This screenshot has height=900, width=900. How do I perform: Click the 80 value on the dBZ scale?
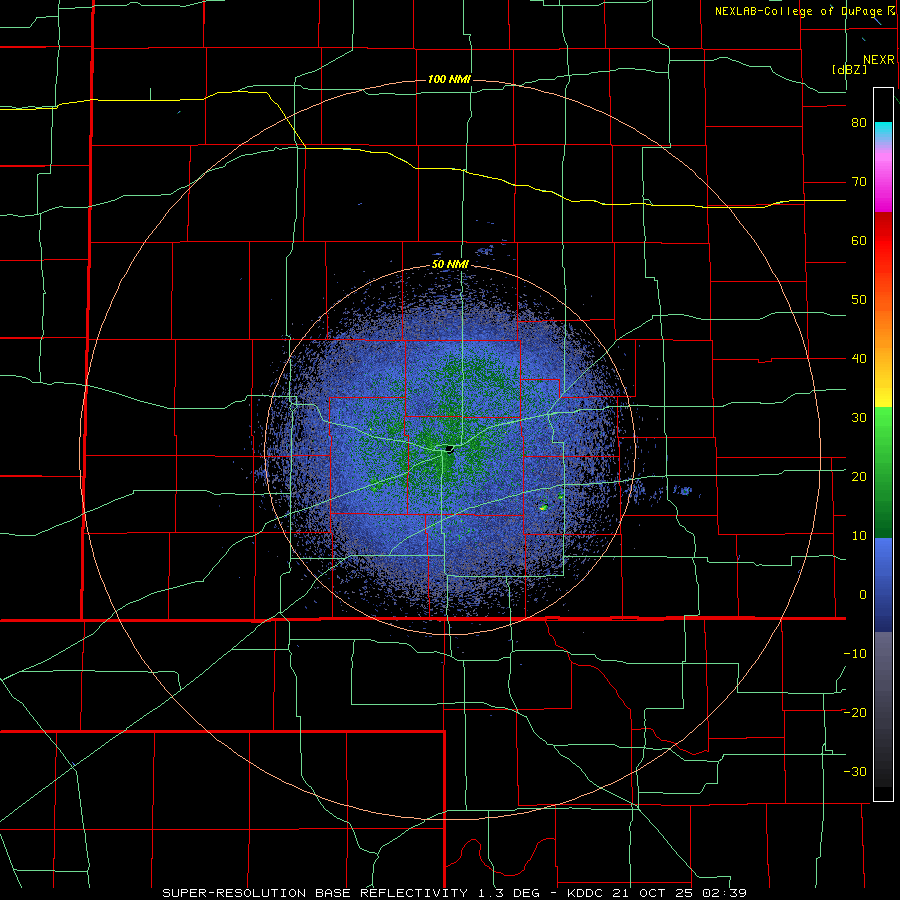tap(859, 123)
